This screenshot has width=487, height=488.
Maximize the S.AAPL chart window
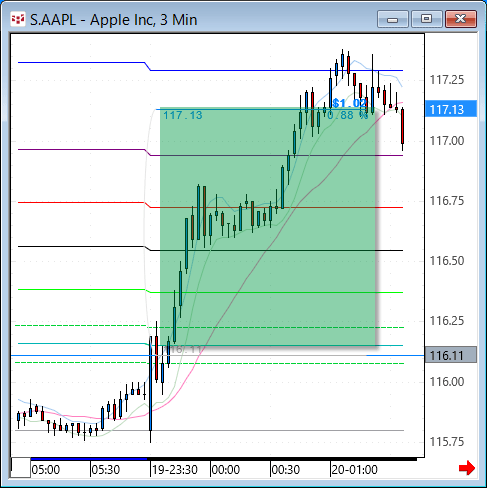click(x=427, y=19)
